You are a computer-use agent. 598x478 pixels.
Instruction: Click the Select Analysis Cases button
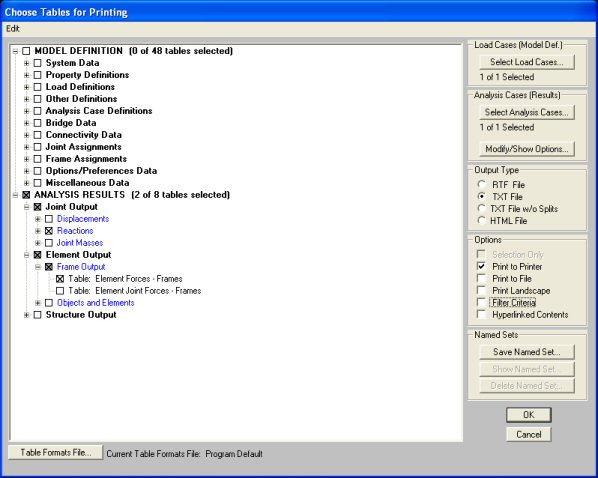pyautogui.click(x=527, y=112)
